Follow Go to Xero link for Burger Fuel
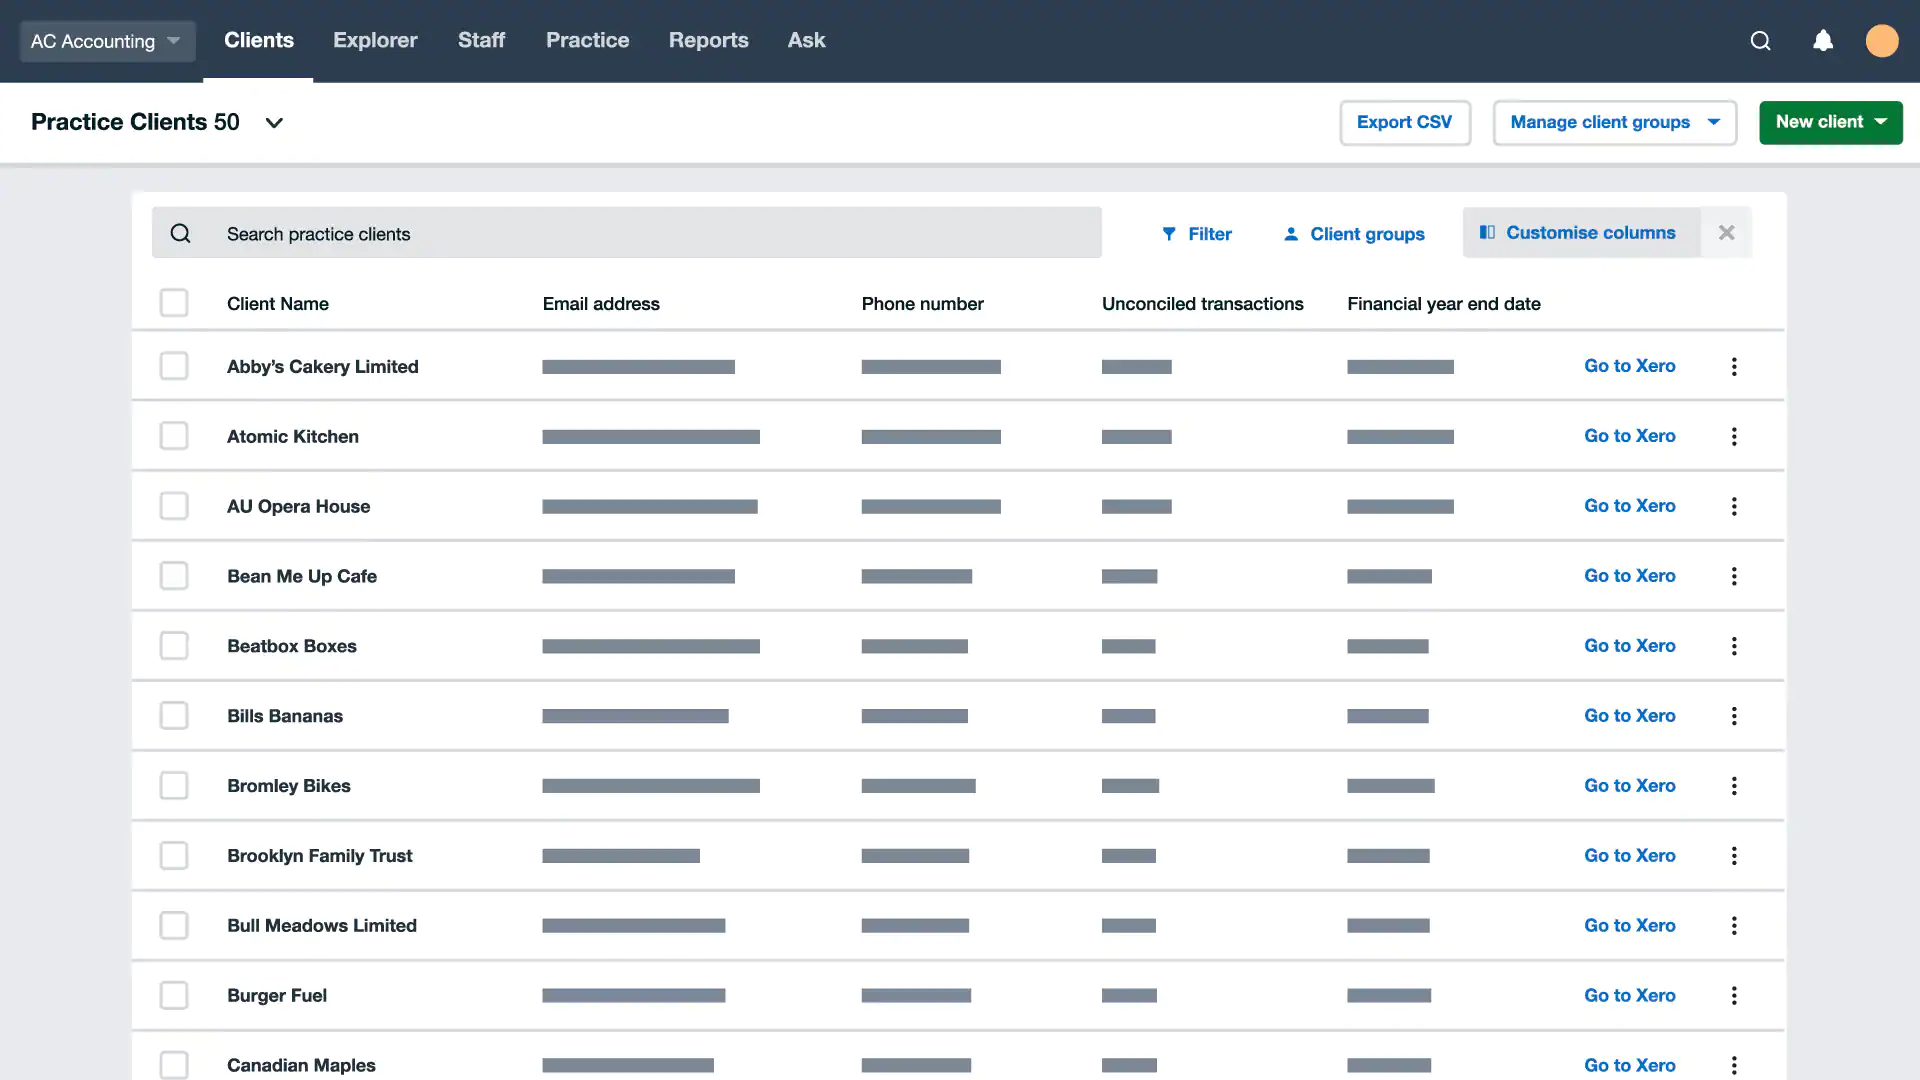This screenshot has width=1920, height=1080. [1629, 995]
